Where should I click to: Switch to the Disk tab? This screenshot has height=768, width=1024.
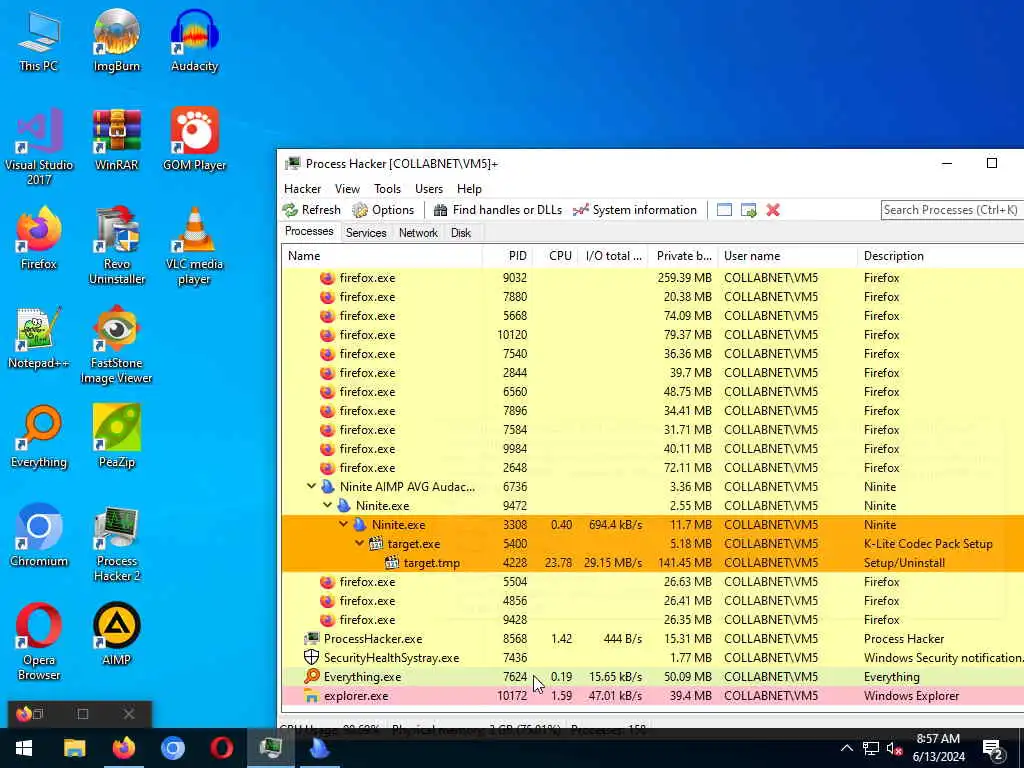[460, 232]
